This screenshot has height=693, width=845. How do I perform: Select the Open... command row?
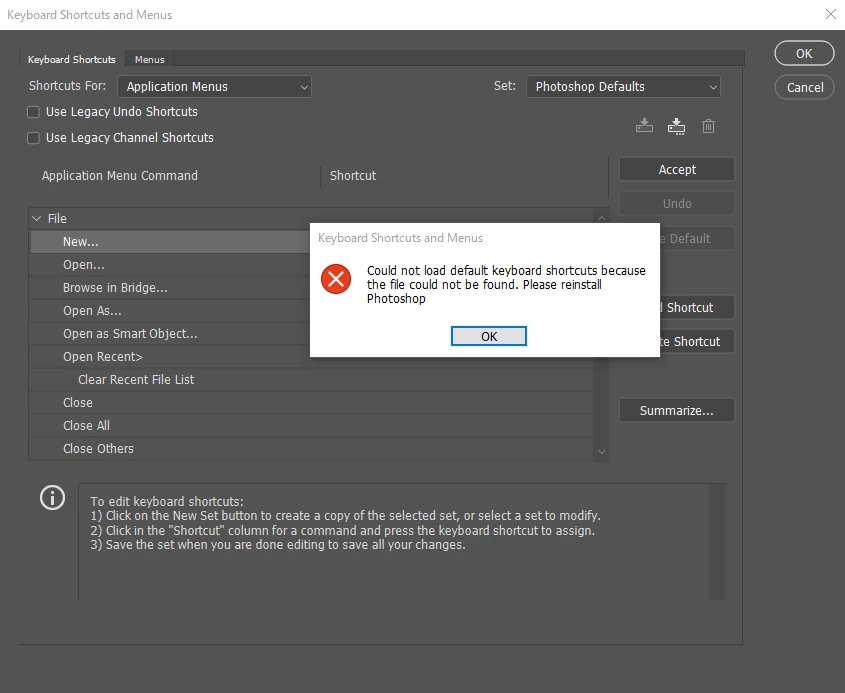pyautogui.click(x=170, y=265)
